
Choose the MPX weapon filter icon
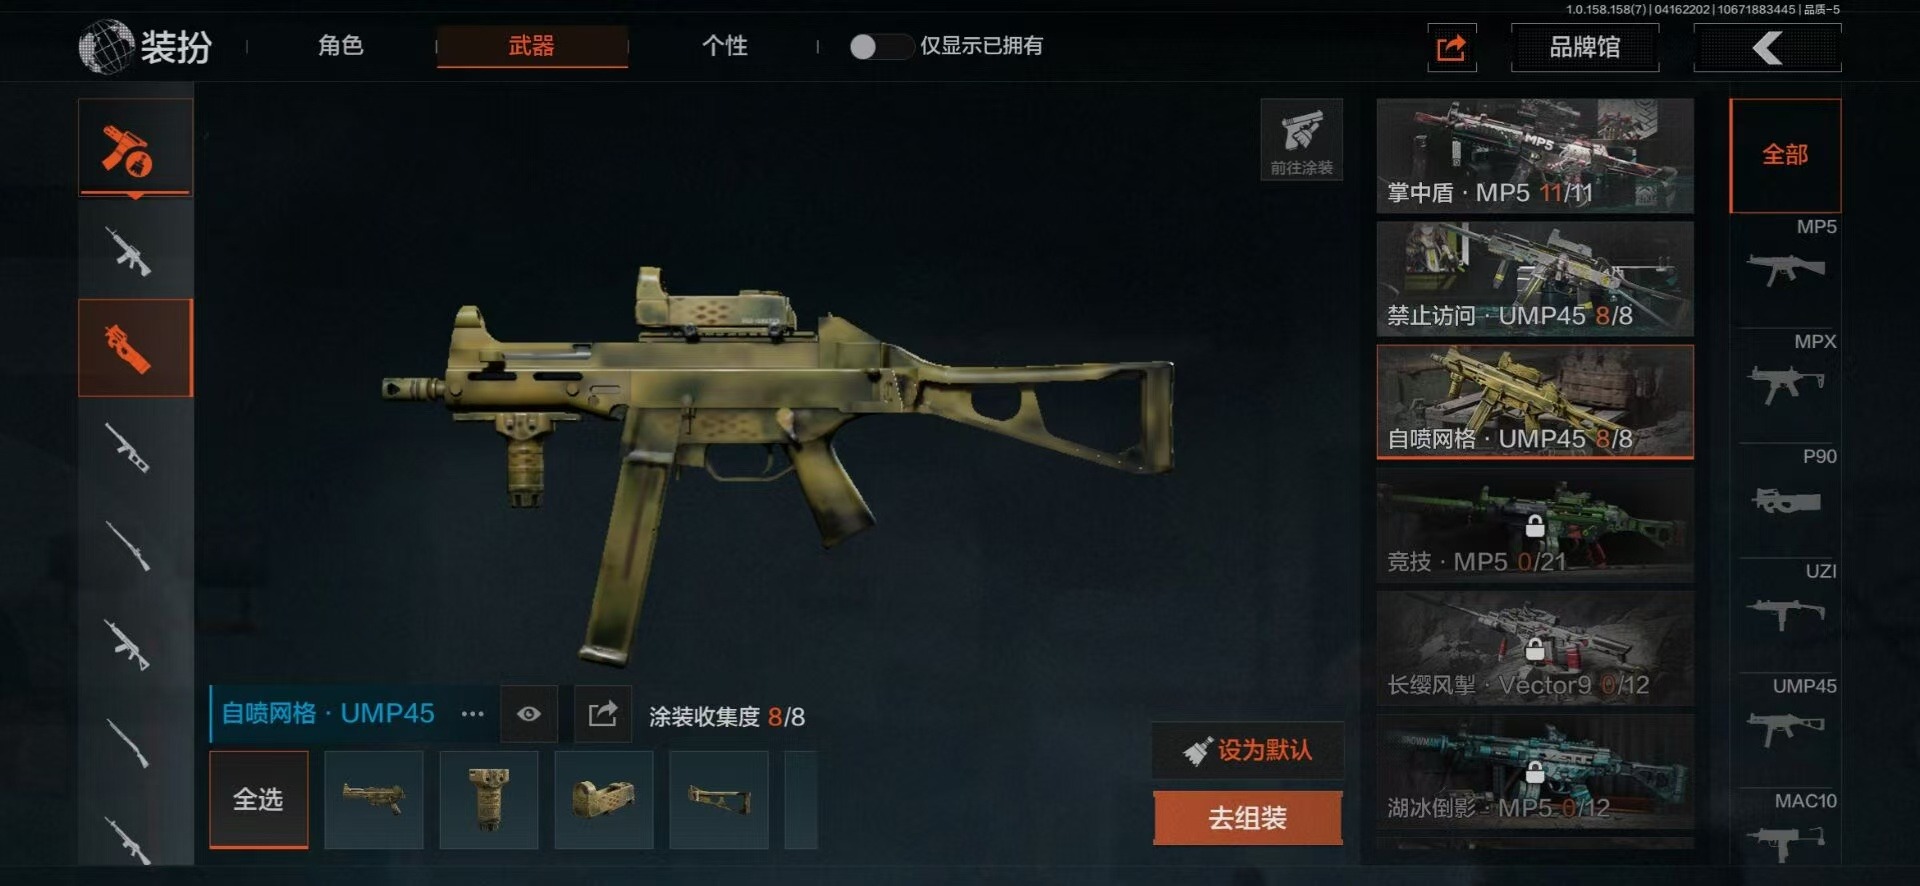pyautogui.click(x=1786, y=384)
